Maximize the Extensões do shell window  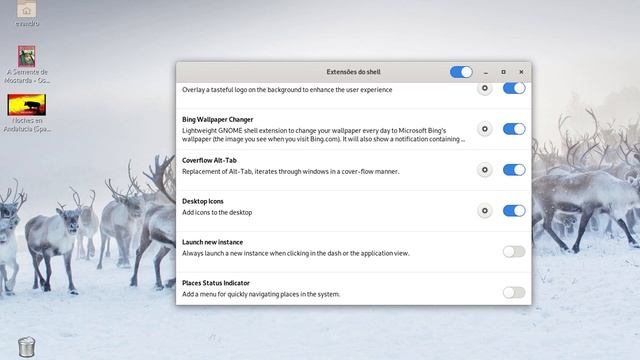(x=503, y=72)
